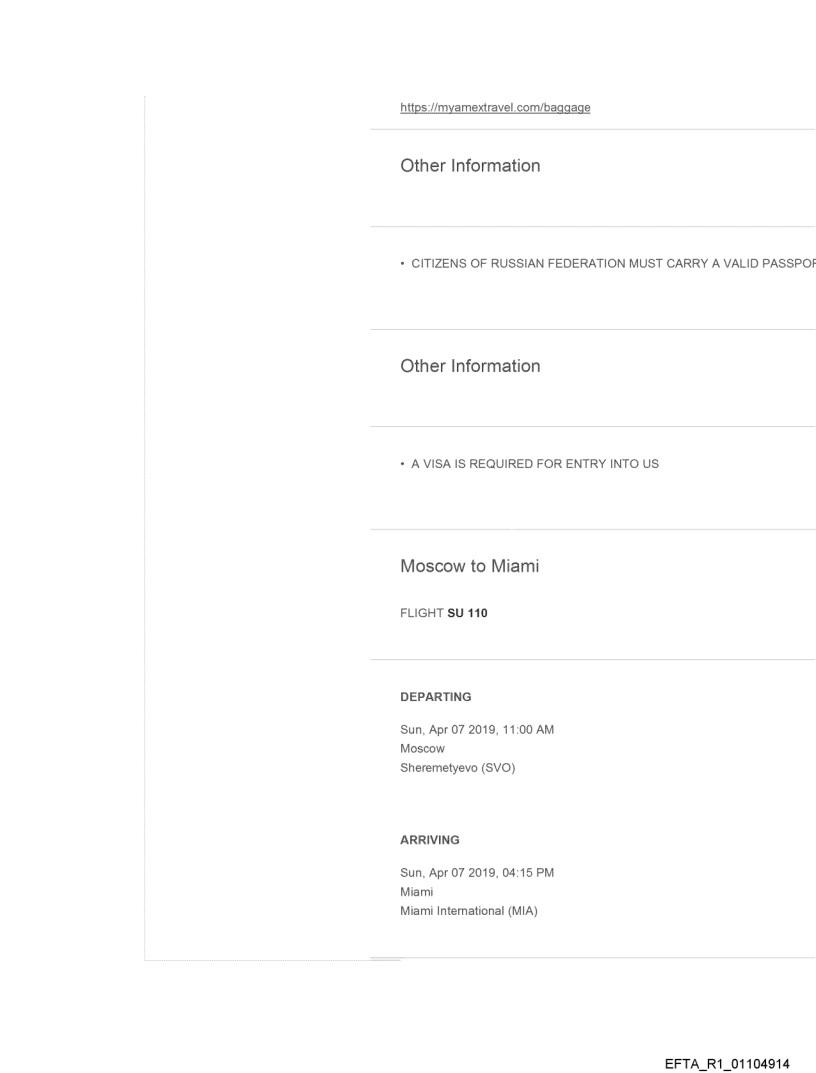Select the 04:15 PM arrival date line
The height and width of the screenshot is (1073, 816).
point(477,873)
